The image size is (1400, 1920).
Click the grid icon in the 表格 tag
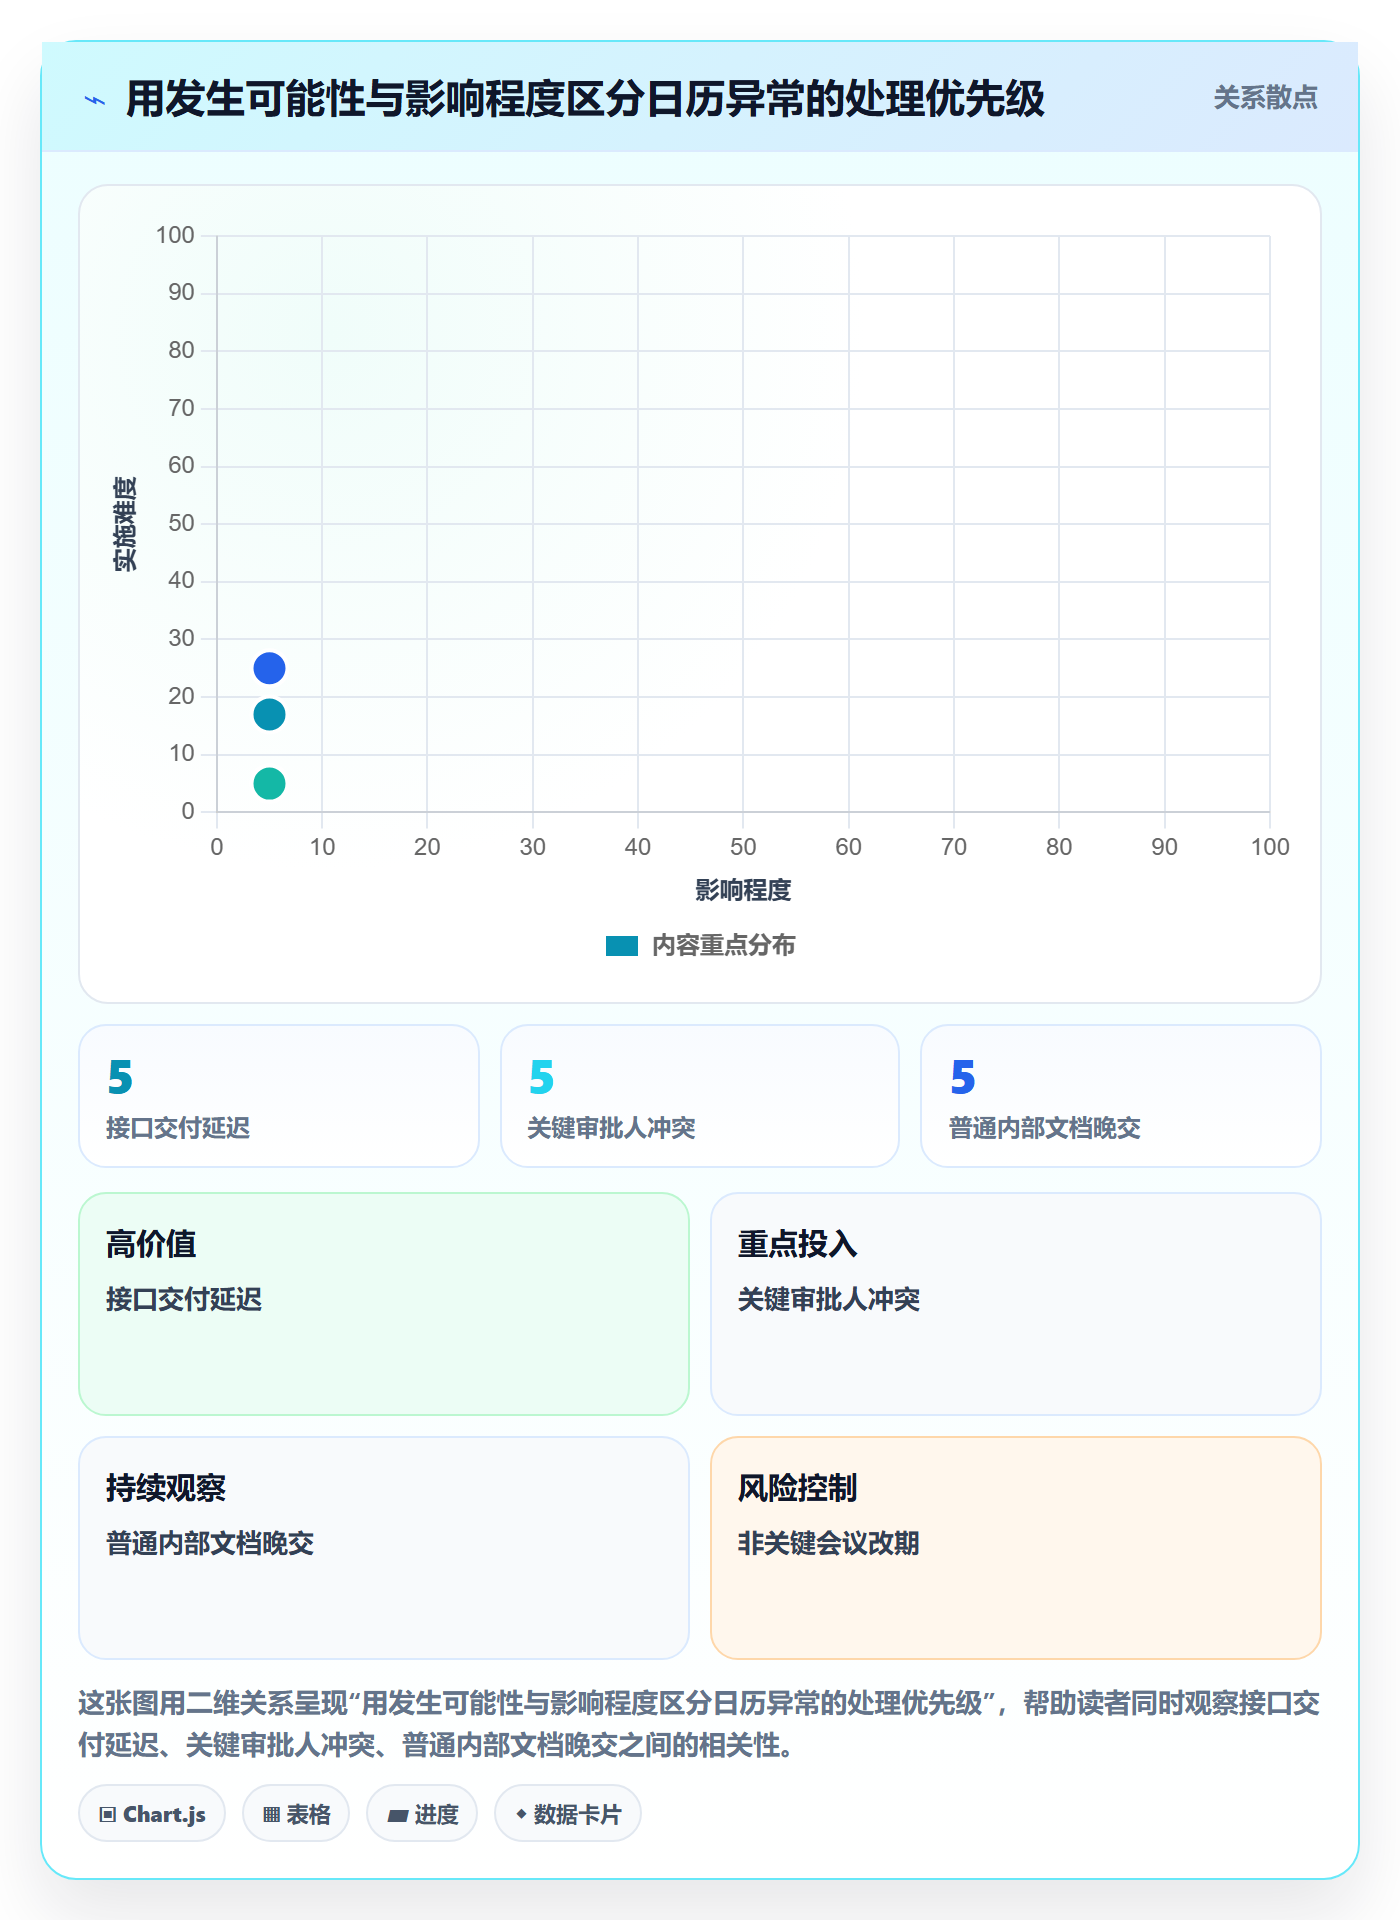tap(271, 1814)
